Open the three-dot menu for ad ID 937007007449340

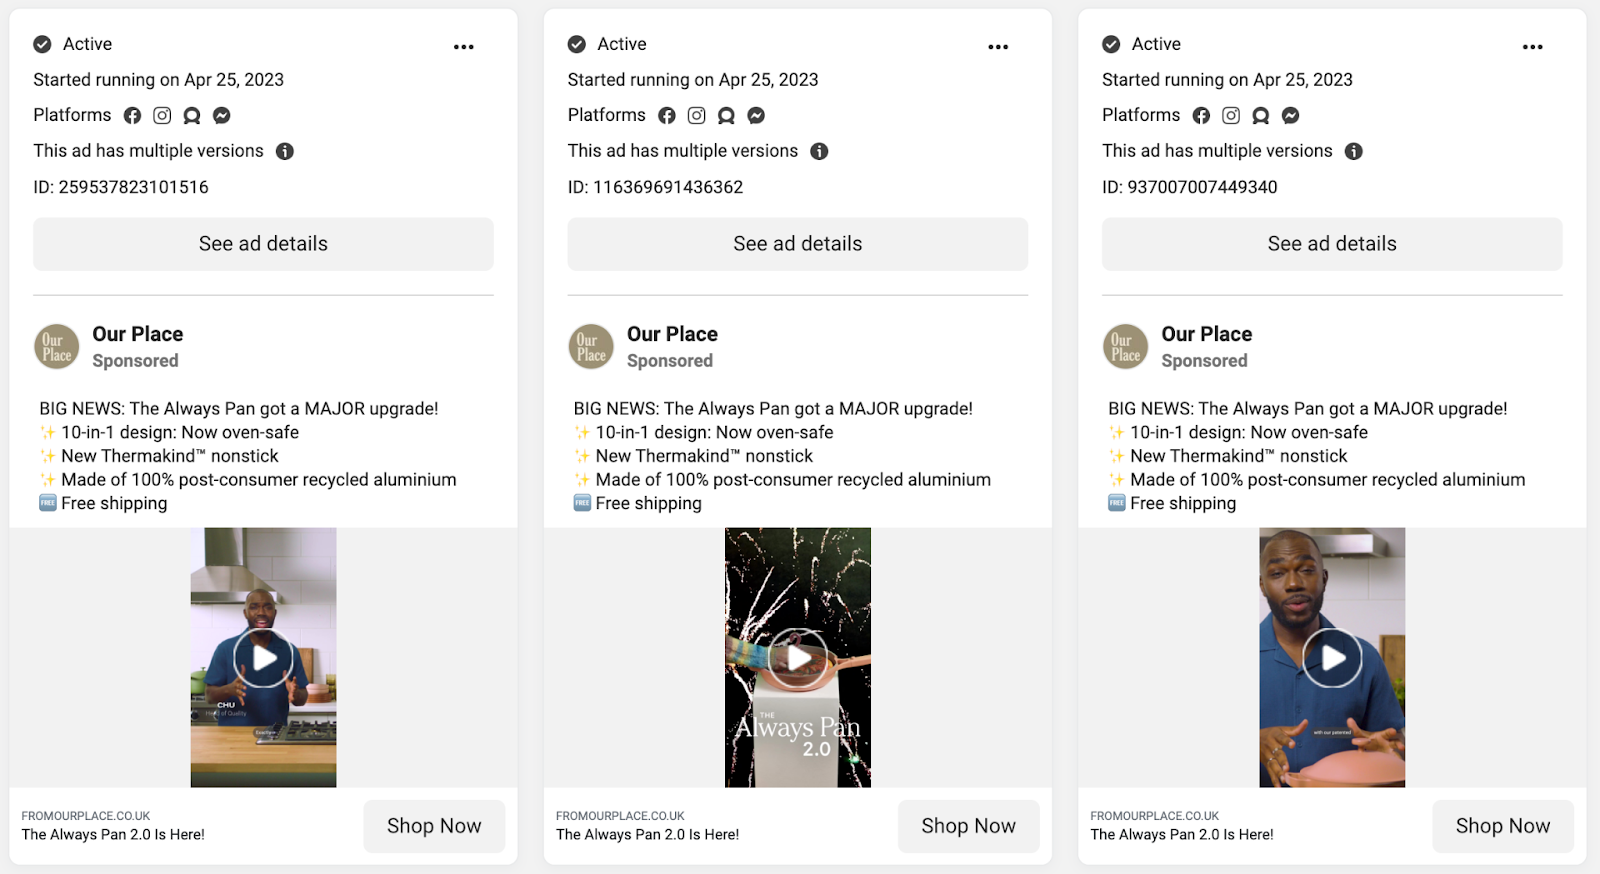tap(1532, 47)
